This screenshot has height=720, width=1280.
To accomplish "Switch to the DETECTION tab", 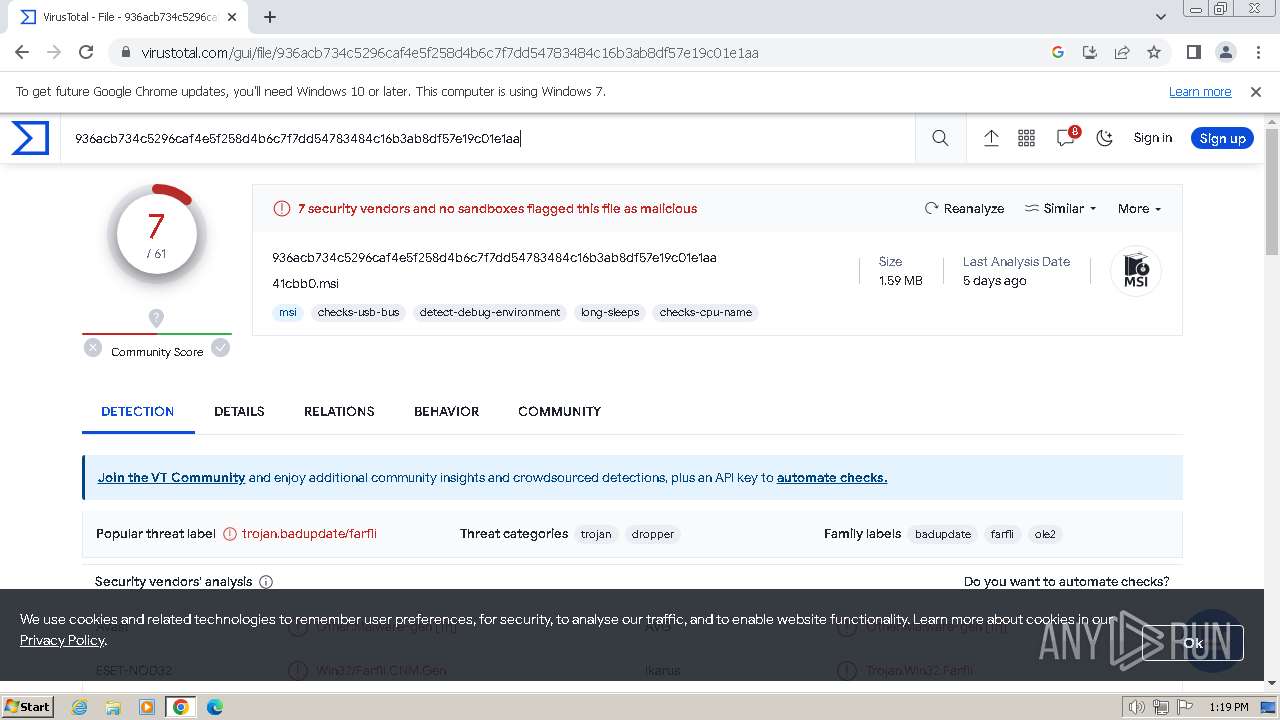I will coord(138,411).
